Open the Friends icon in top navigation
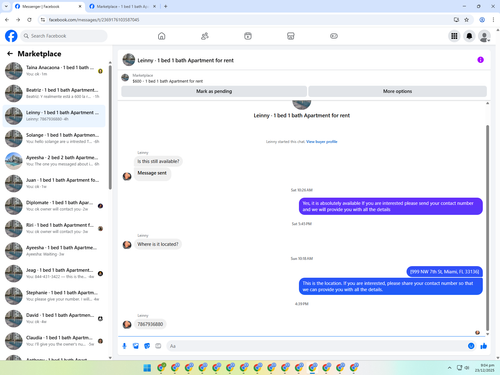 205,36
